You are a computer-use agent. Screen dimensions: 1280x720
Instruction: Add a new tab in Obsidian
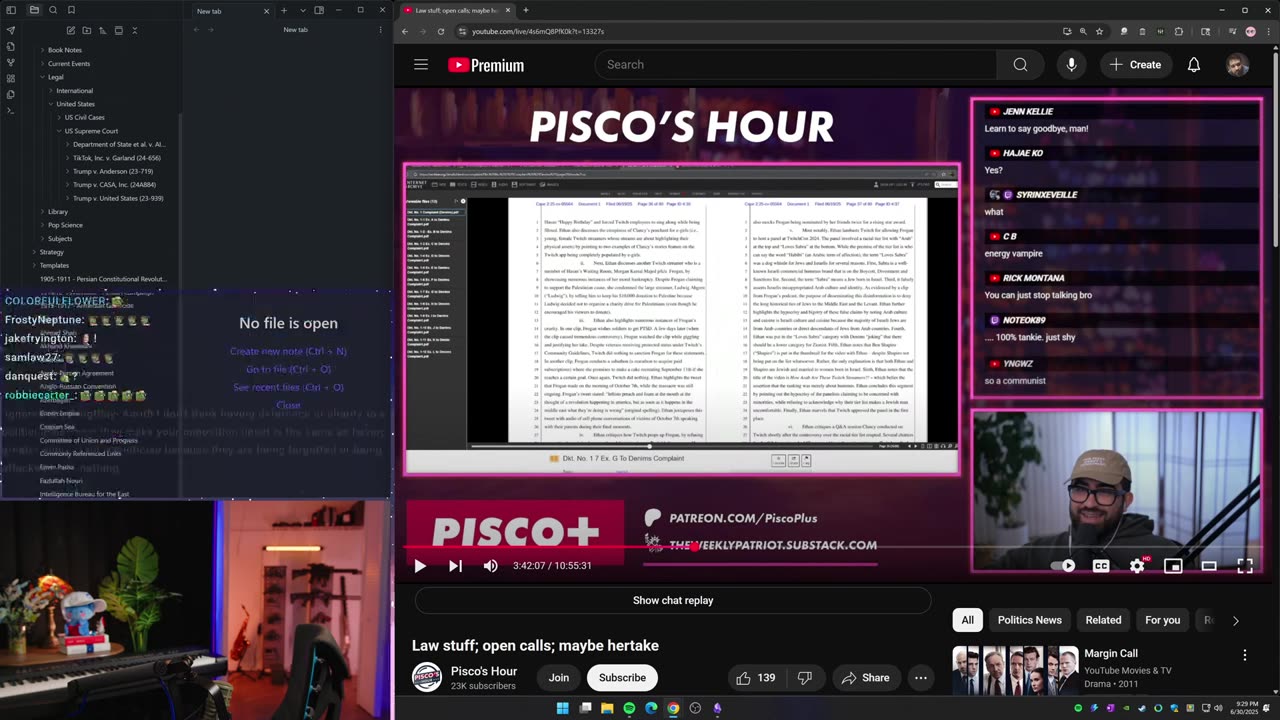(284, 10)
